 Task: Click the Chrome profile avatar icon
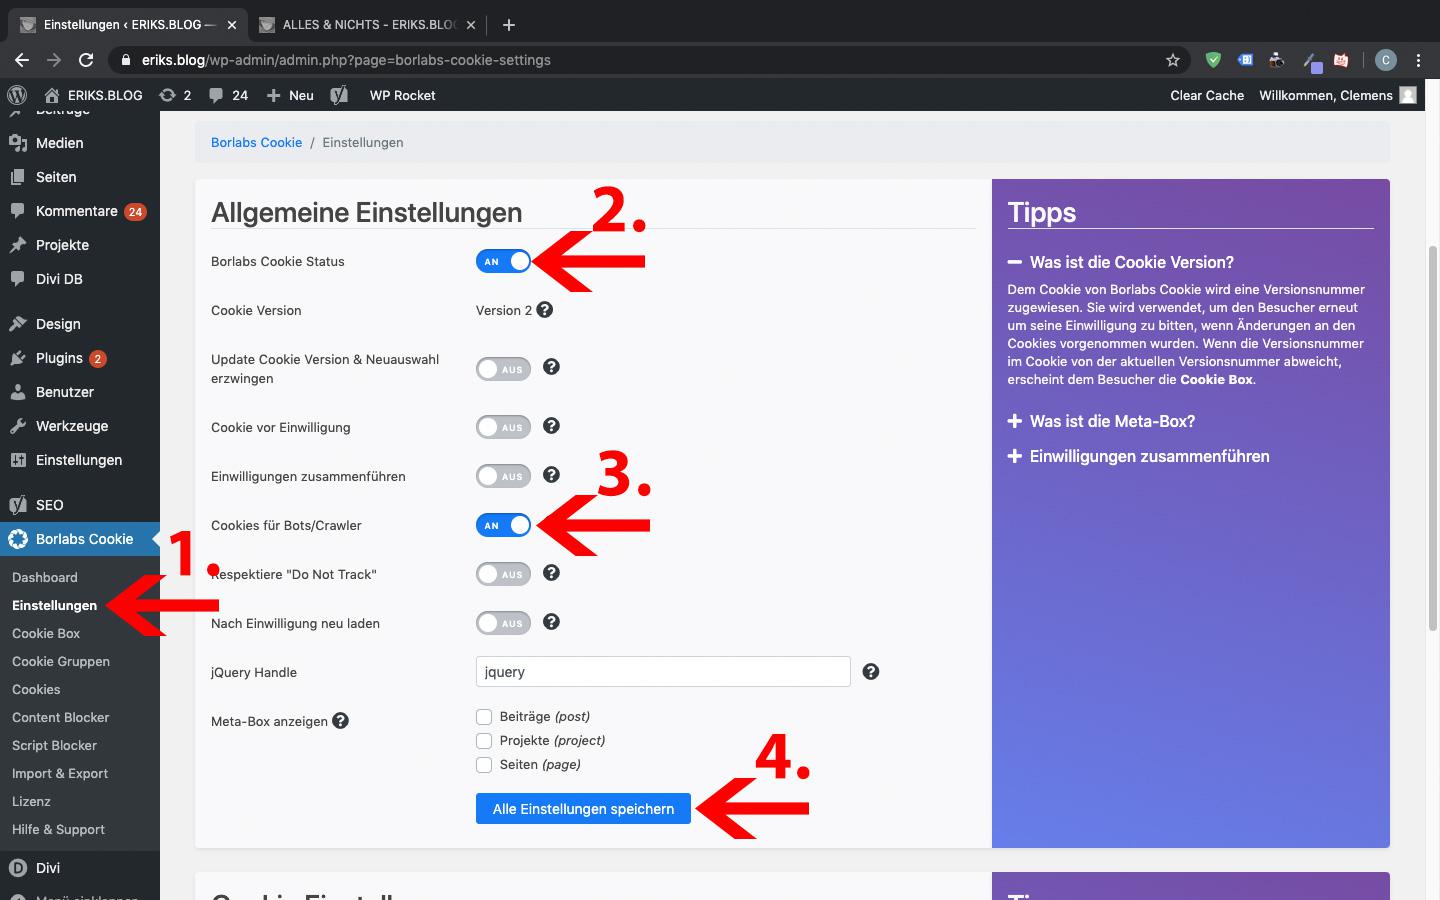click(1385, 60)
